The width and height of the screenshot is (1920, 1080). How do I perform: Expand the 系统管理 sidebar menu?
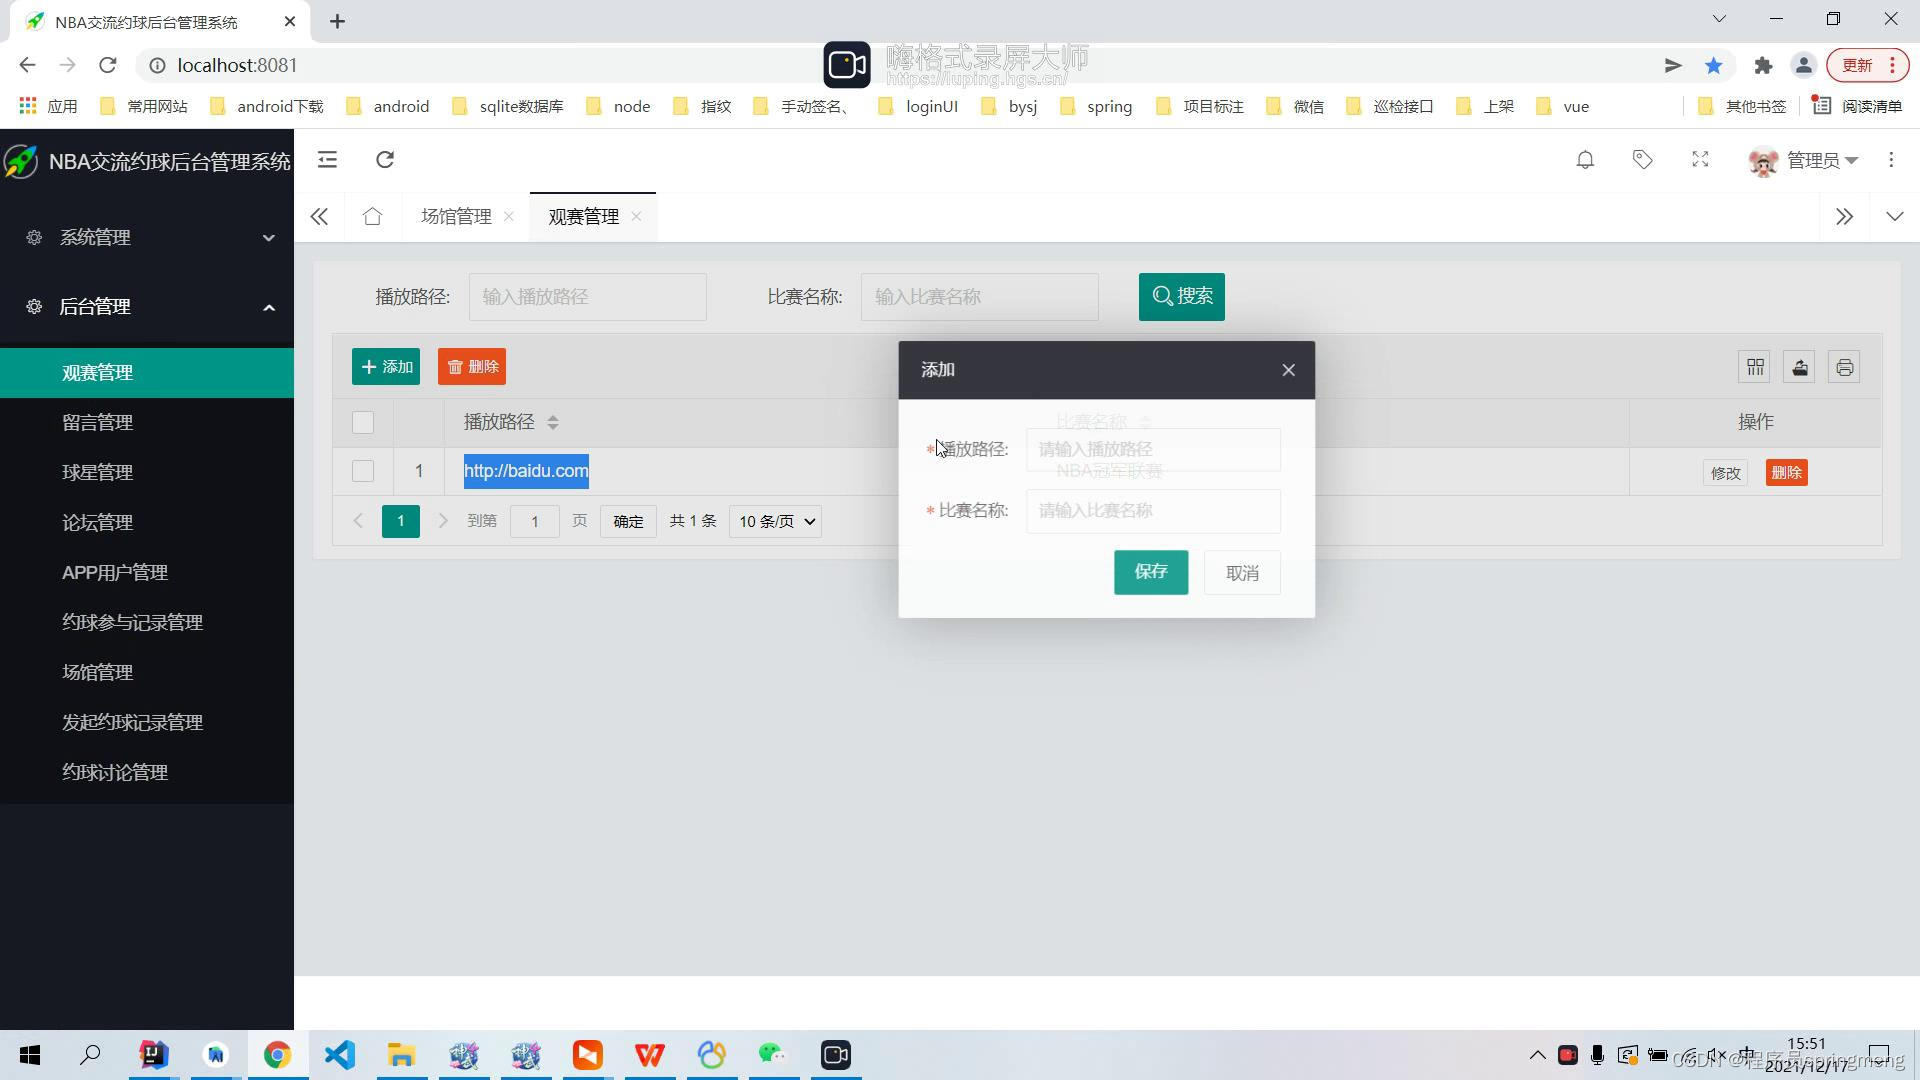coord(147,238)
